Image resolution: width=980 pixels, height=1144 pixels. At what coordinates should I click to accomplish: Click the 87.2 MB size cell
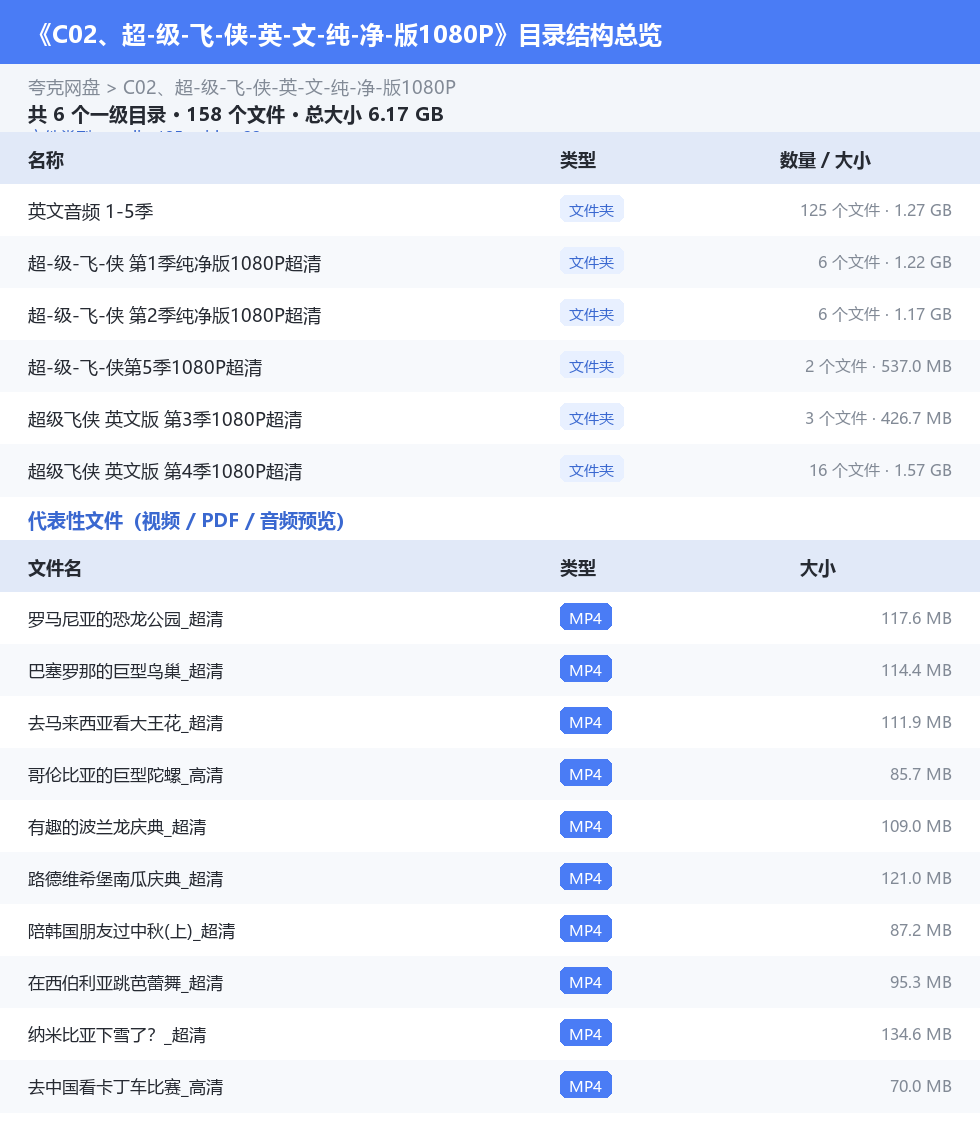(x=920, y=930)
